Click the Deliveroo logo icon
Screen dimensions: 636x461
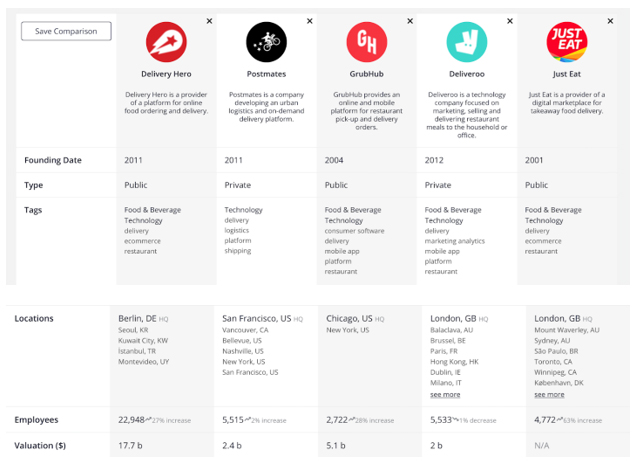[466, 43]
